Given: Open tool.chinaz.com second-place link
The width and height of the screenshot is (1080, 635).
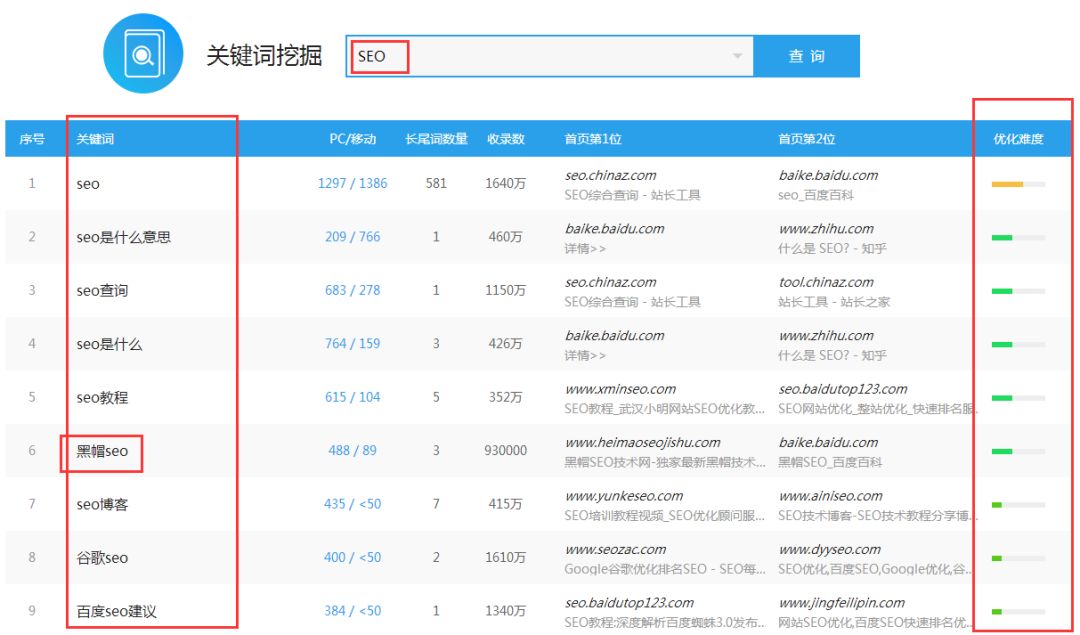Looking at the screenshot, I should (x=826, y=282).
